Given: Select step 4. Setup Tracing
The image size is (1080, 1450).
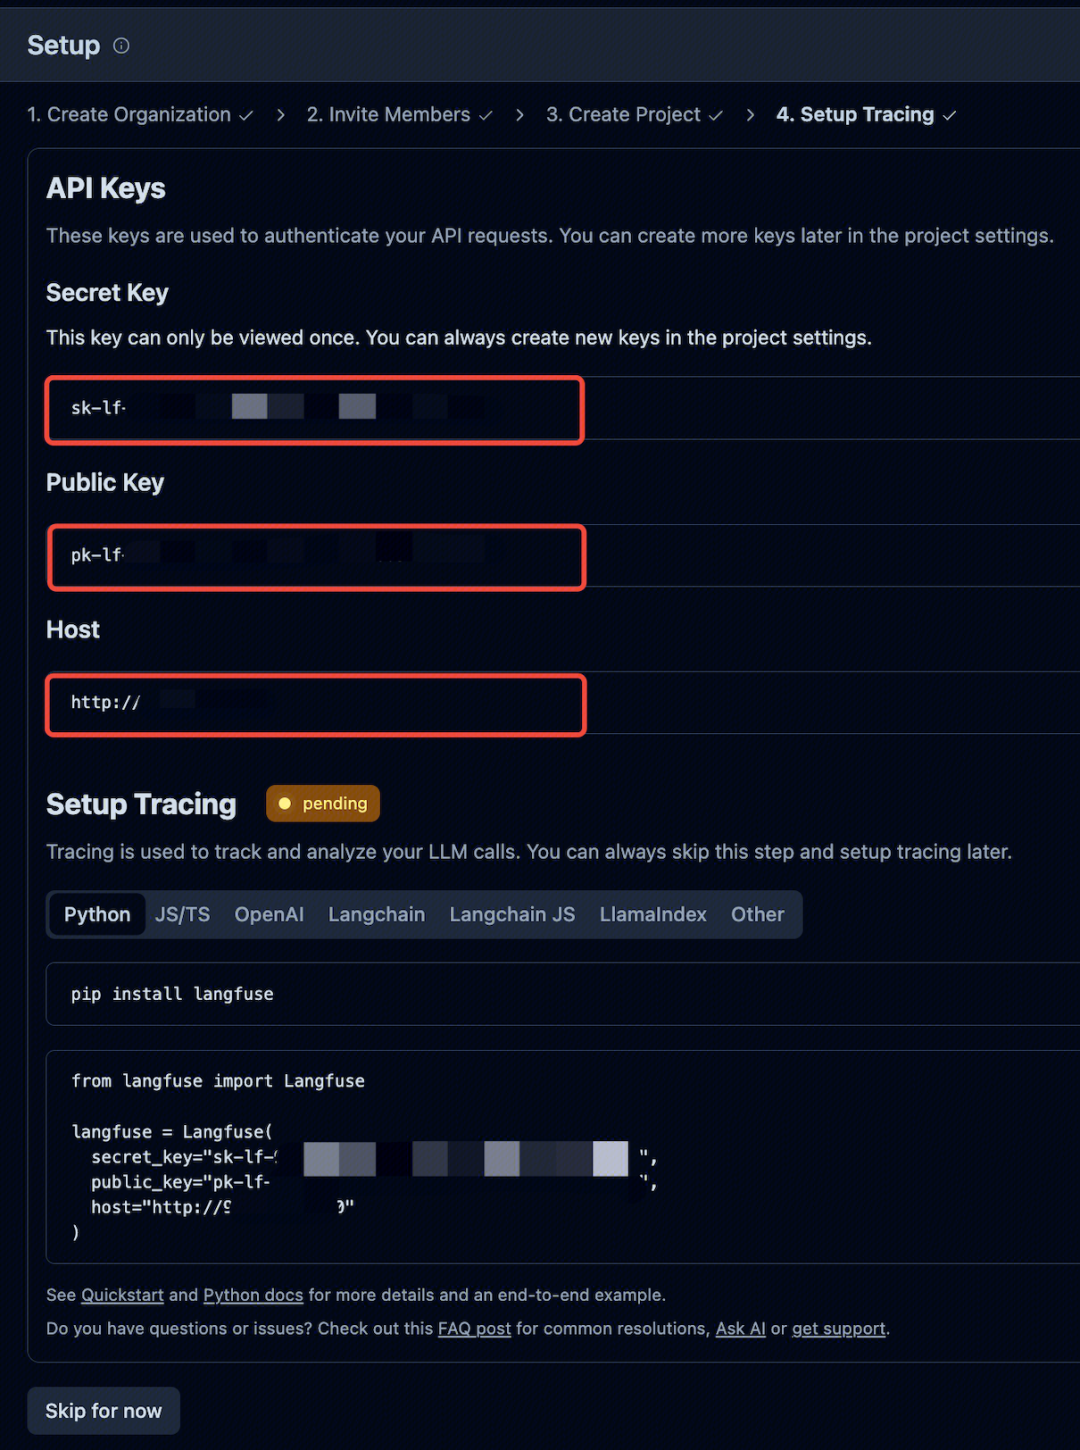Looking at the screenshot, I should (866, 115).
